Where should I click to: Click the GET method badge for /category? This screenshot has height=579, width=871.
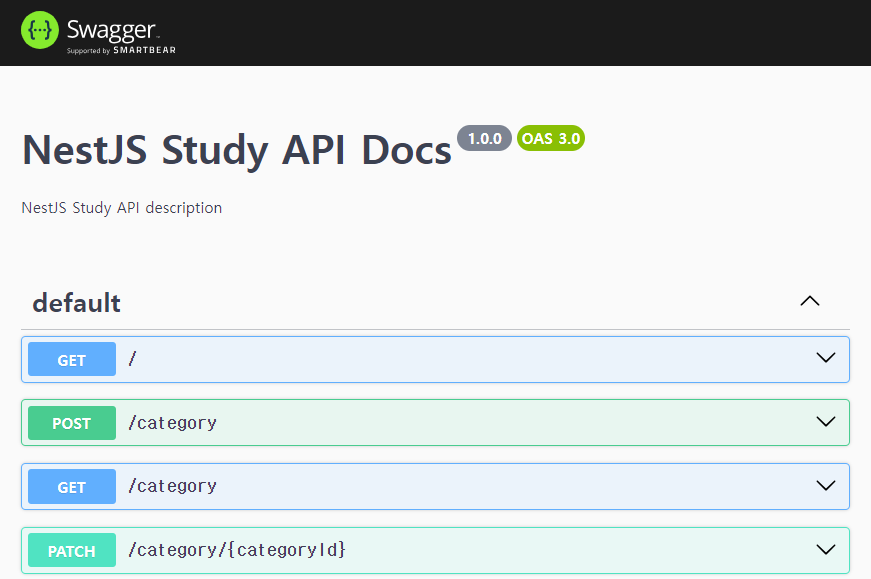click(x=72, y=487)
